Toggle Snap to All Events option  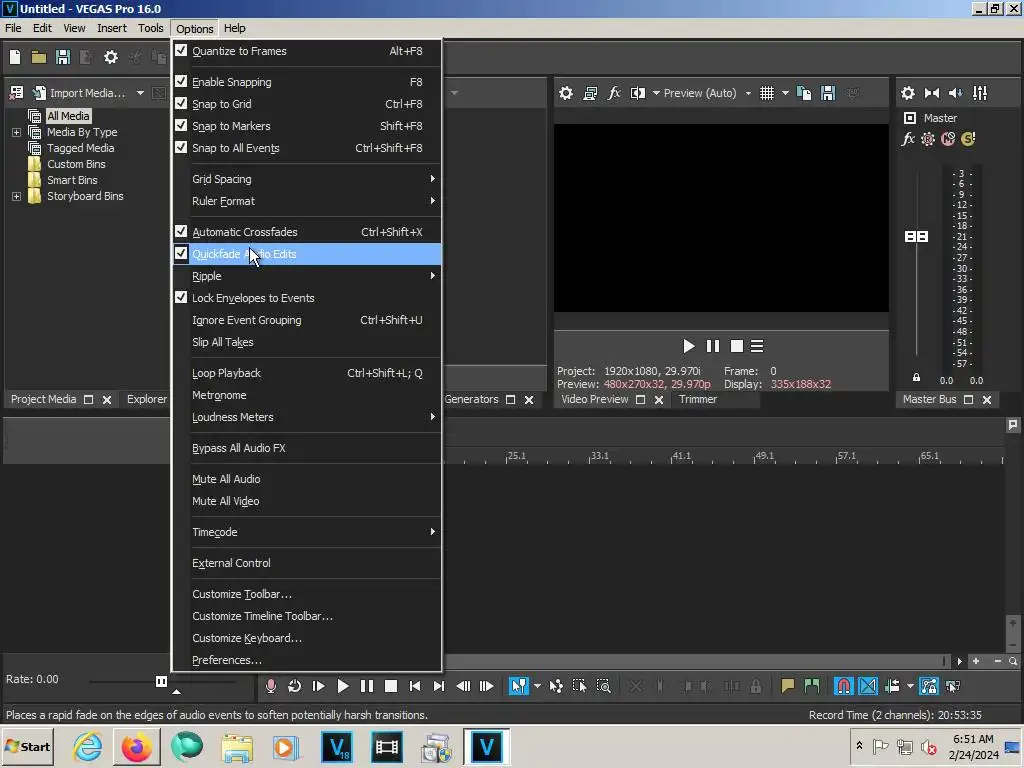coord(306,148)
